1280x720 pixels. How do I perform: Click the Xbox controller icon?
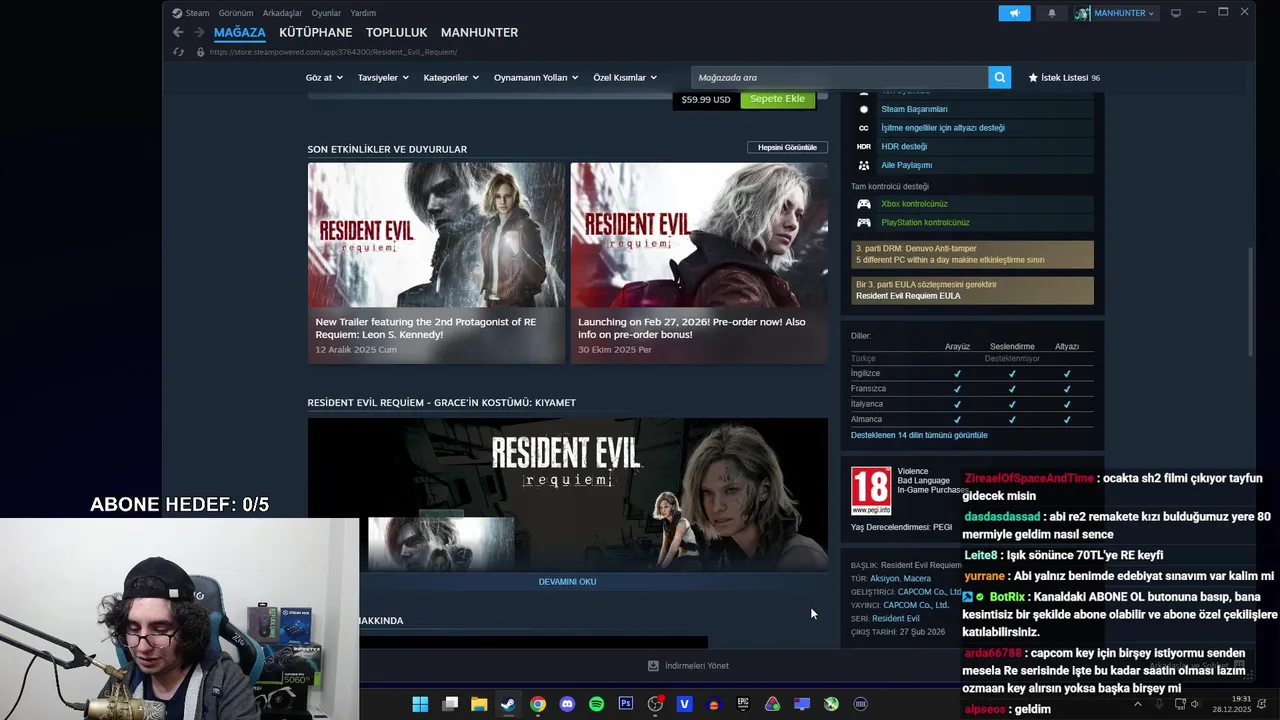864,204
